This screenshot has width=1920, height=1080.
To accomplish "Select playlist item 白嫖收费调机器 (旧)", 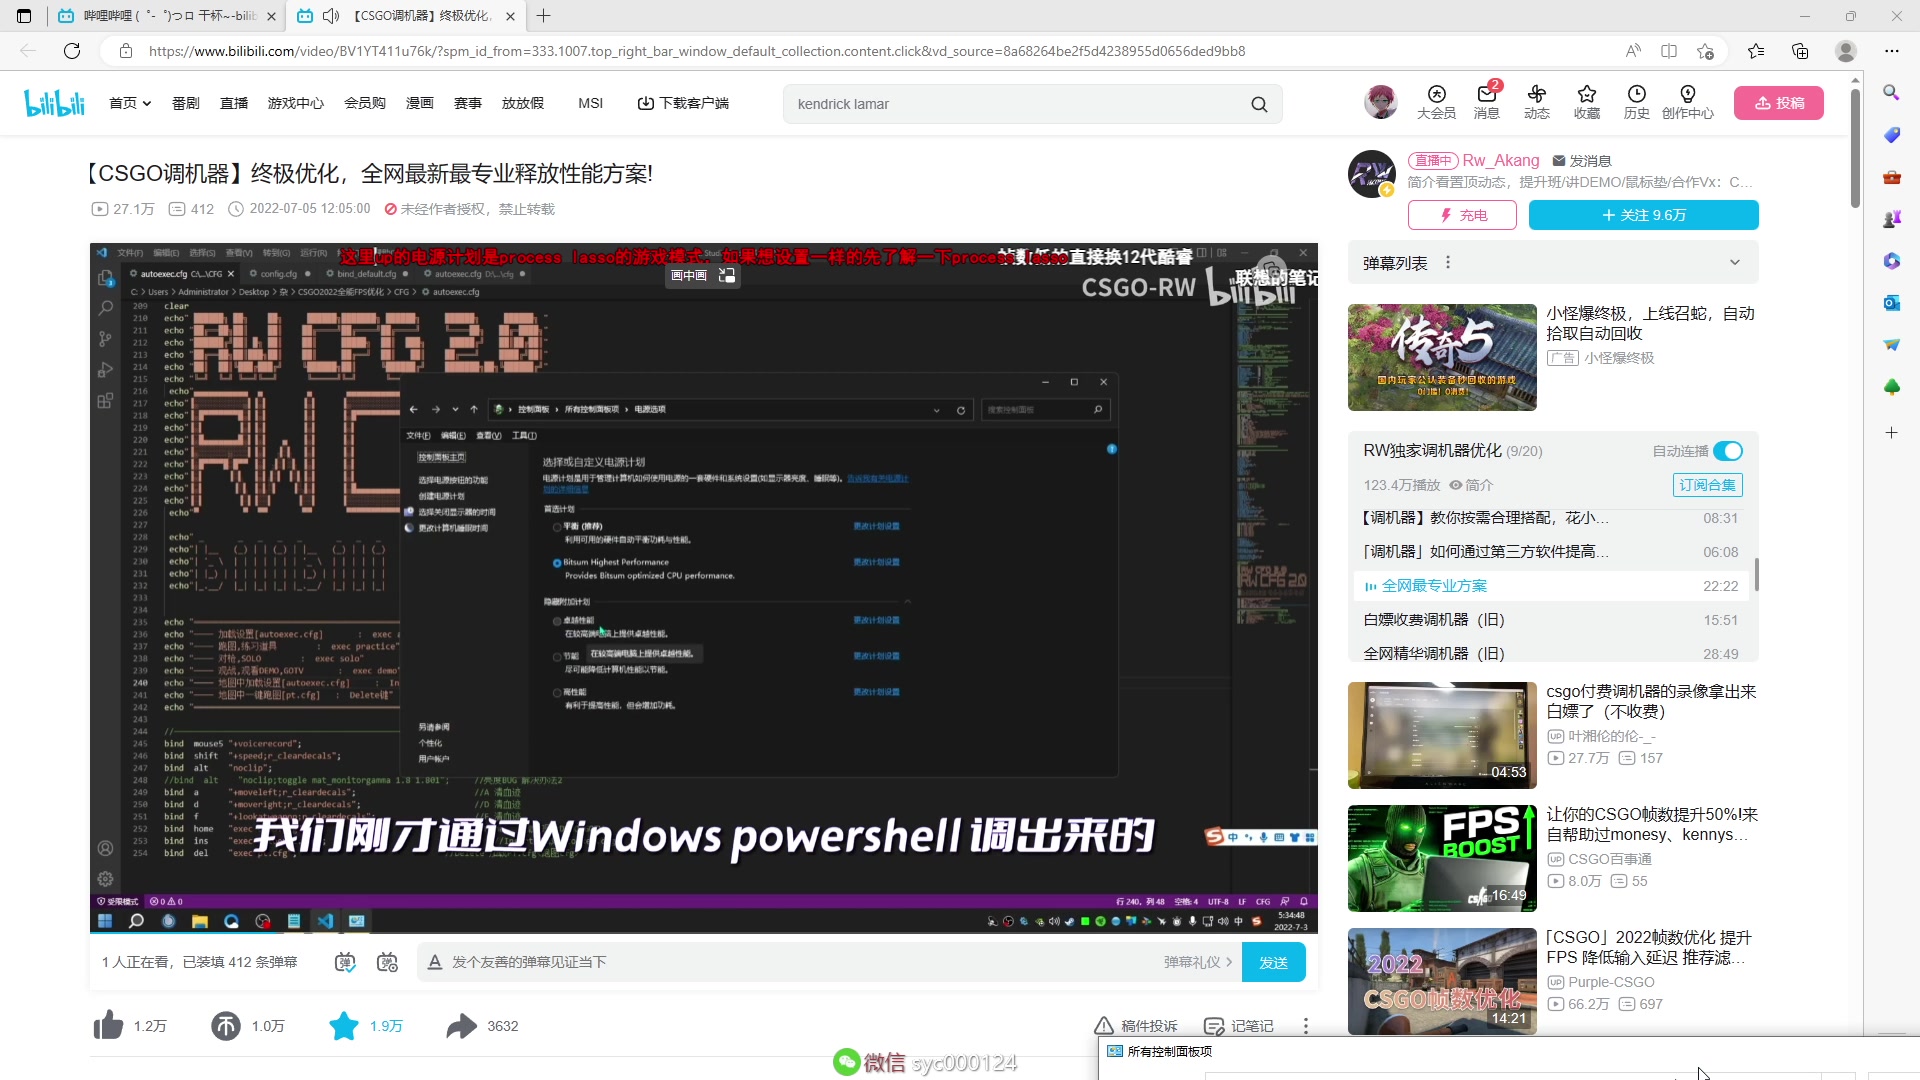I will [x=1551, y=620].
